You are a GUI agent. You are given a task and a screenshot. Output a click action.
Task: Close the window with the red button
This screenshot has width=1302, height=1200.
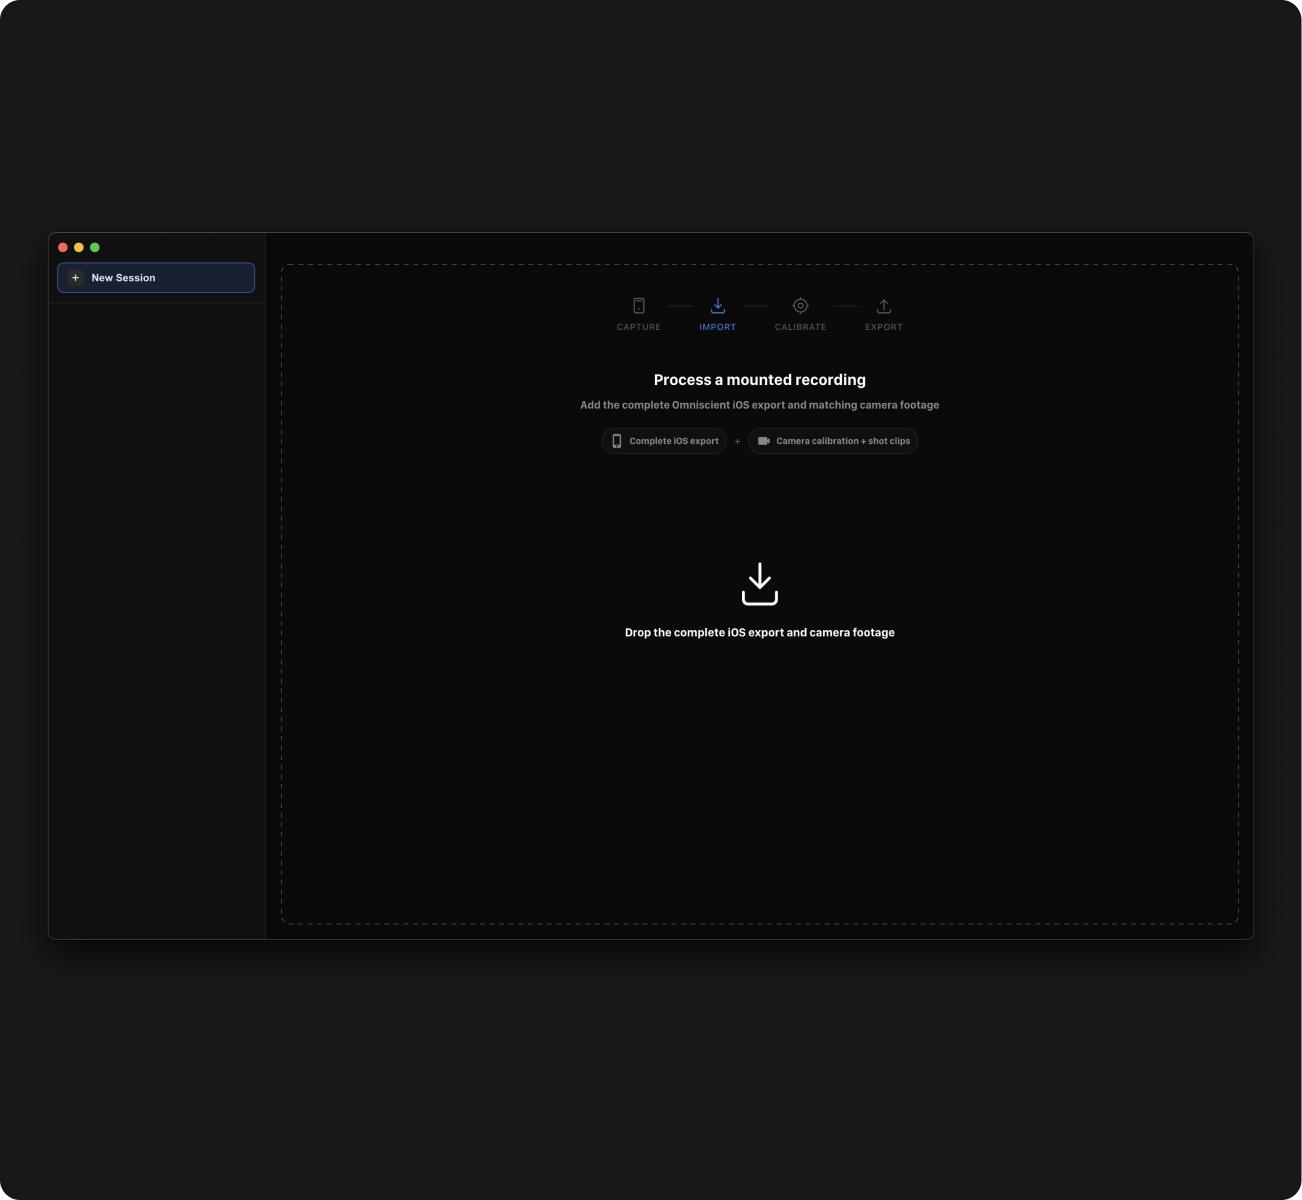[x=63, y=247]
